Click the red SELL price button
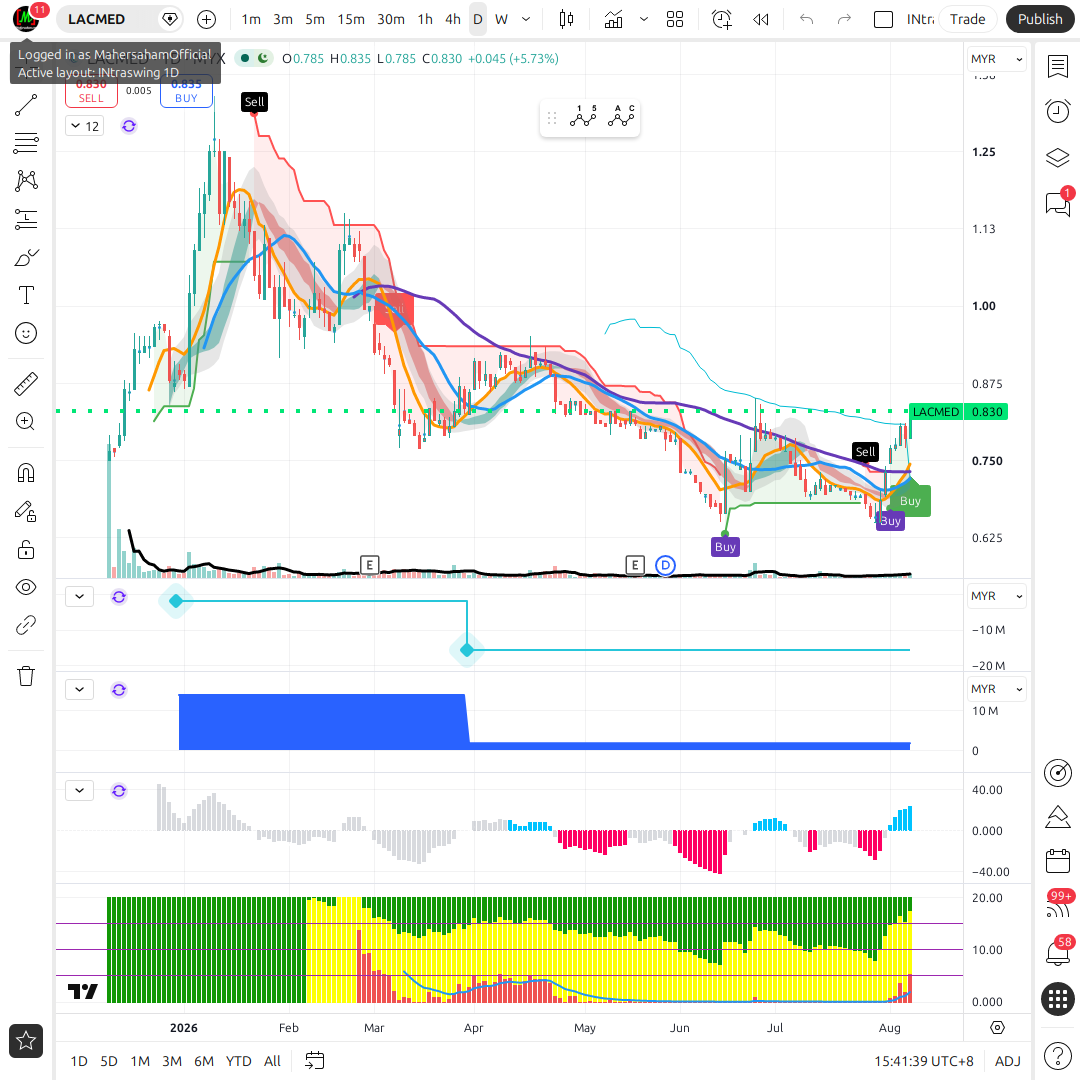The width and height of the screenshot is (1080, 1080). pos(91,92)
